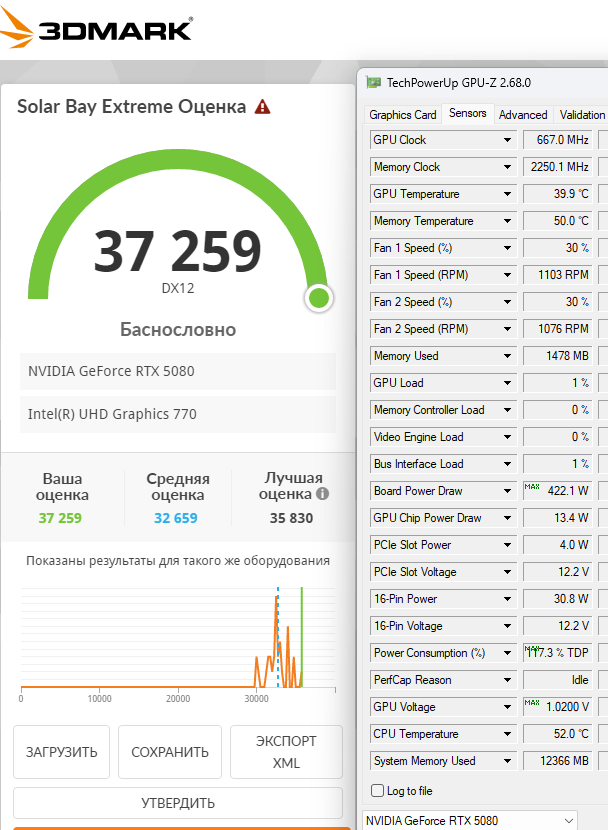The width and height of the screenshot is (608, 830).
Task: Open the Advanced tab in GPU-Z
Action: point(523,115)
